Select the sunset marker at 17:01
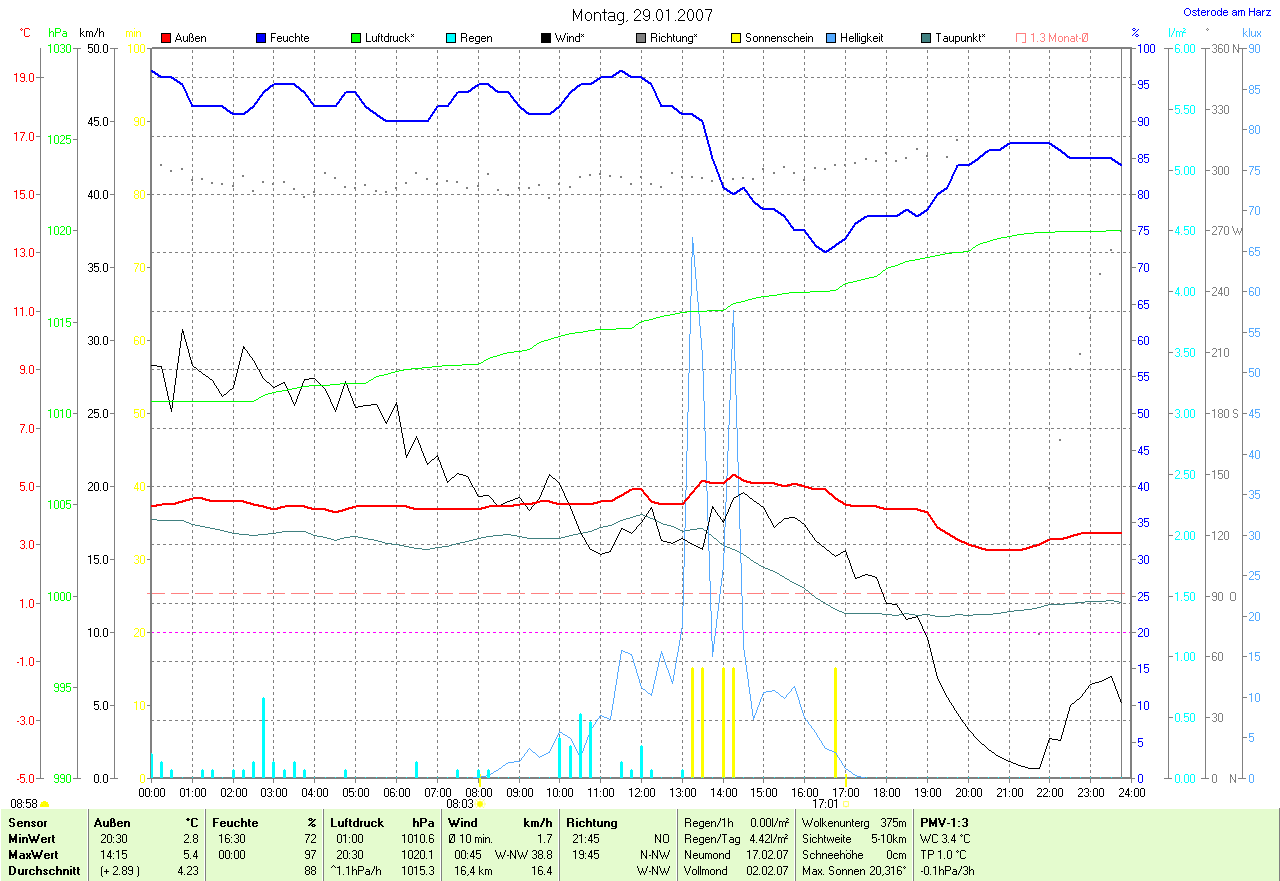Image resolution: width=1280 pixels, height=881 pixels. [x=846, y=803]
